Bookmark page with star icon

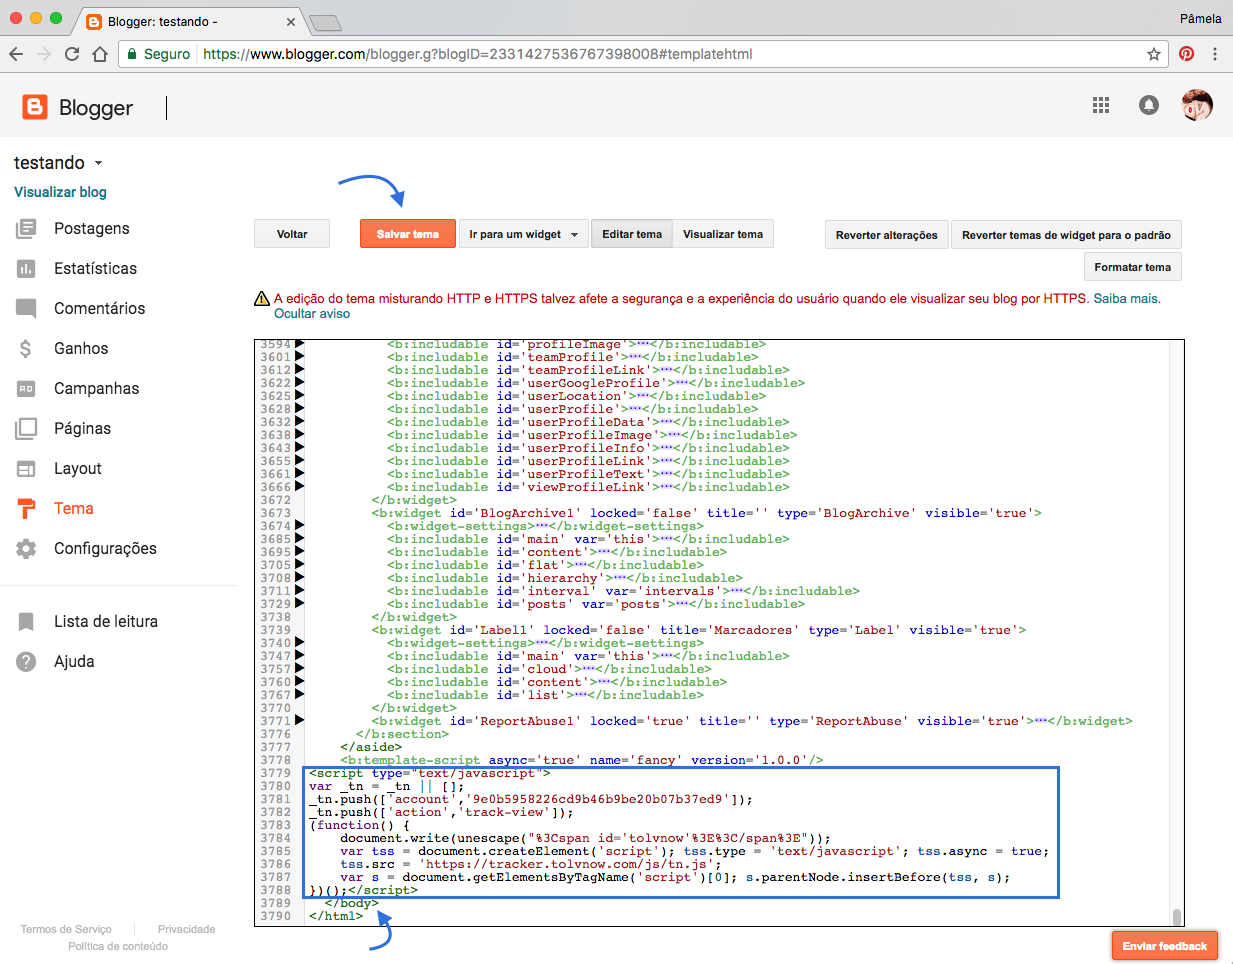(x=1154, y=54)
